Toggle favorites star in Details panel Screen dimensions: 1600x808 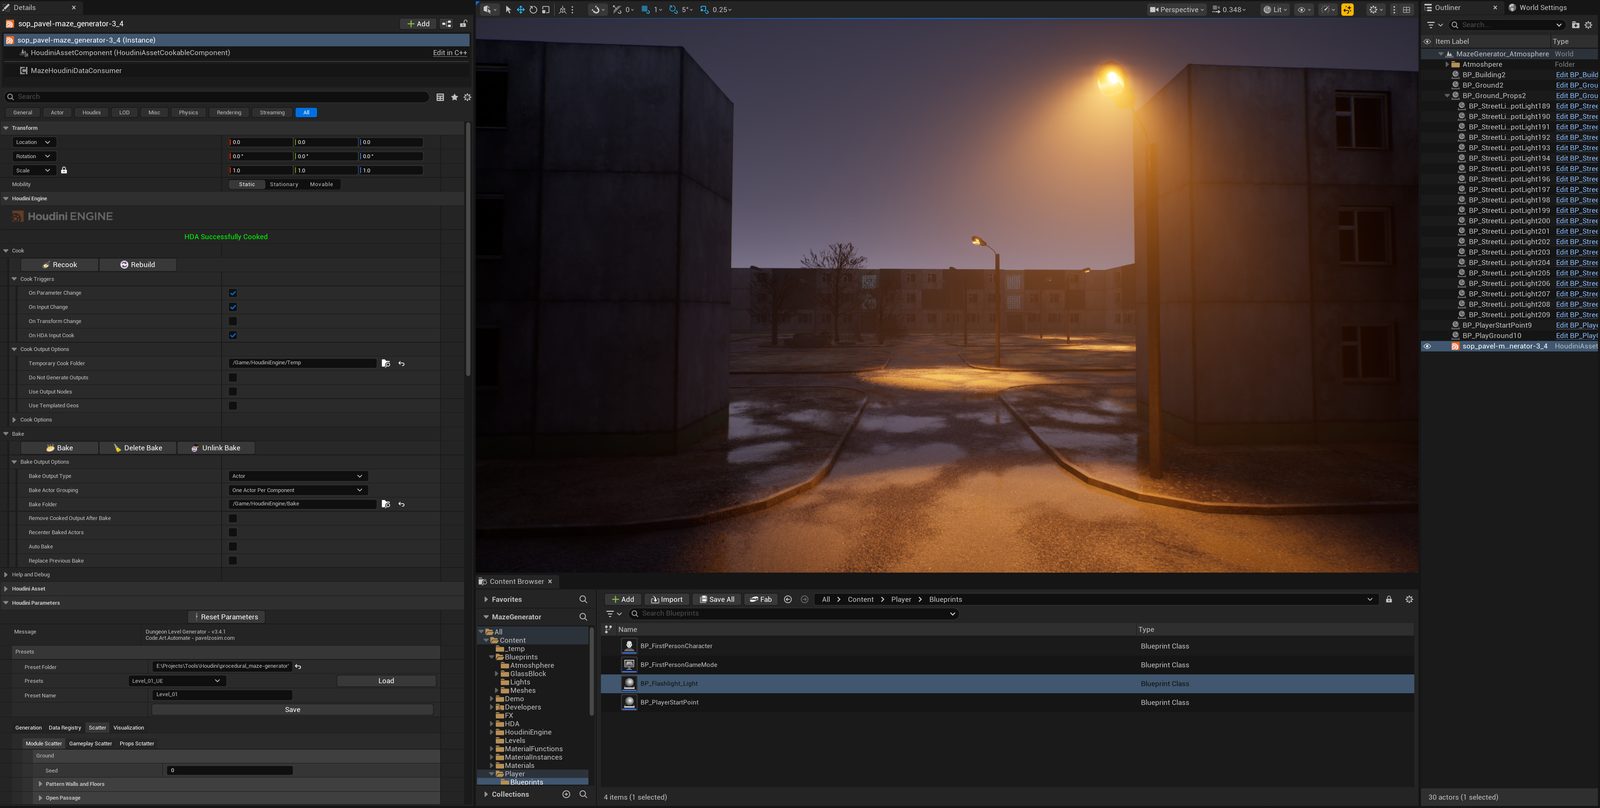[x=454, y=97]
